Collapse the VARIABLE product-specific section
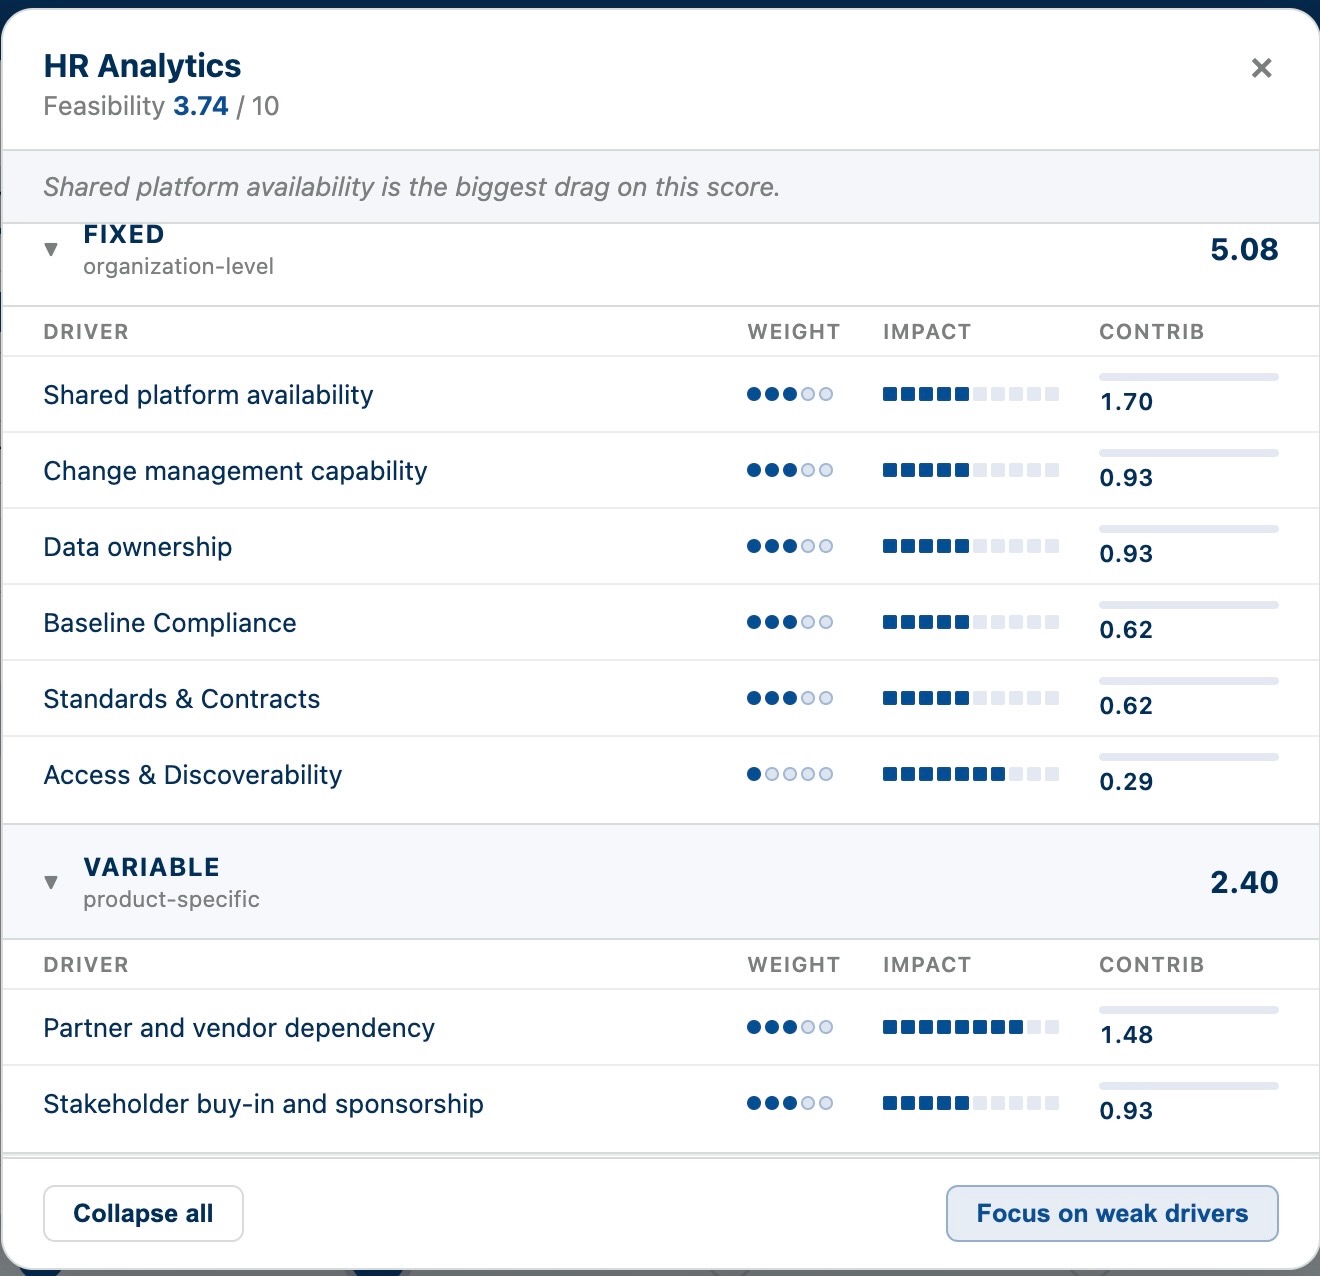The width and height of the screenshot is (1320, 1276). 51,882
